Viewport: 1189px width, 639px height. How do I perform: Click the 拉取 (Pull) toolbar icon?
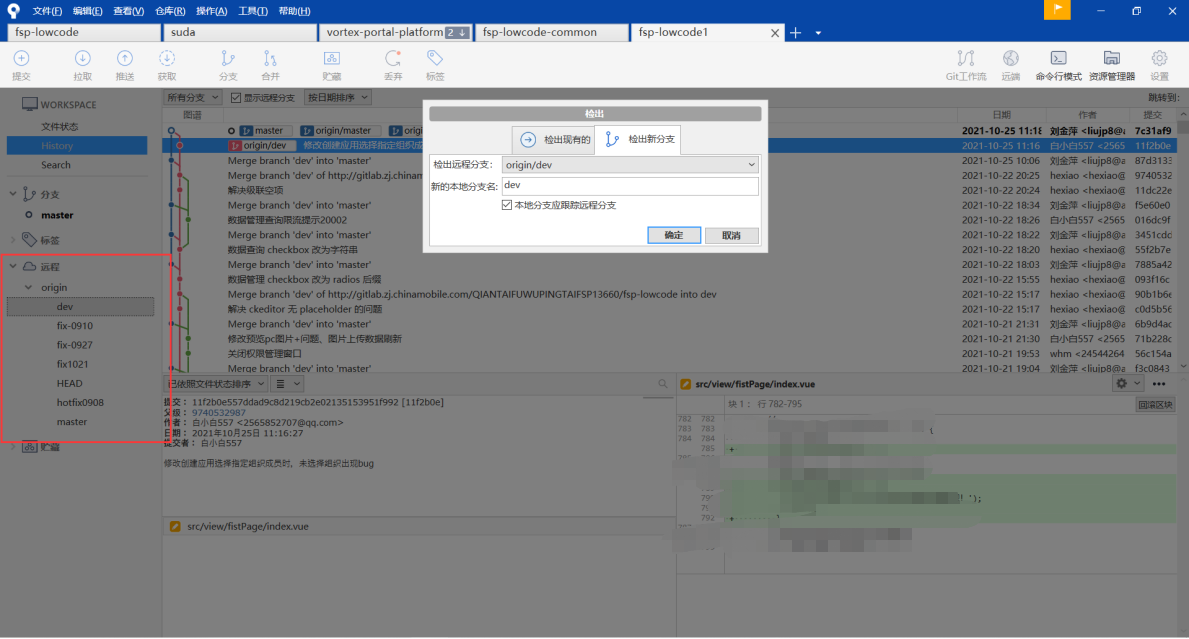(x=83, y=58)
